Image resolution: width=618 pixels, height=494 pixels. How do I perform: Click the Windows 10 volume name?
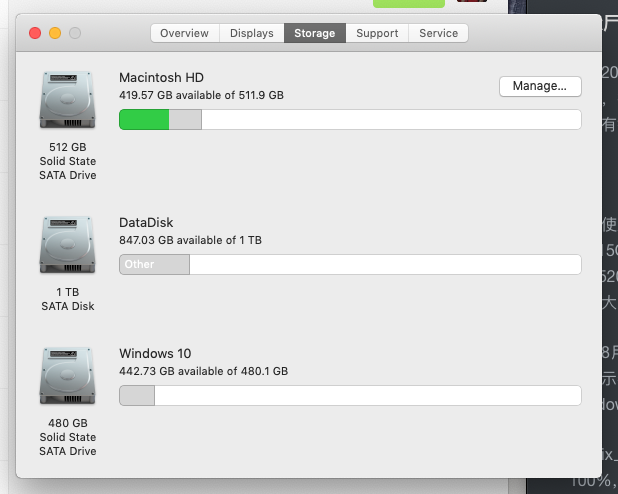point(155,353)
